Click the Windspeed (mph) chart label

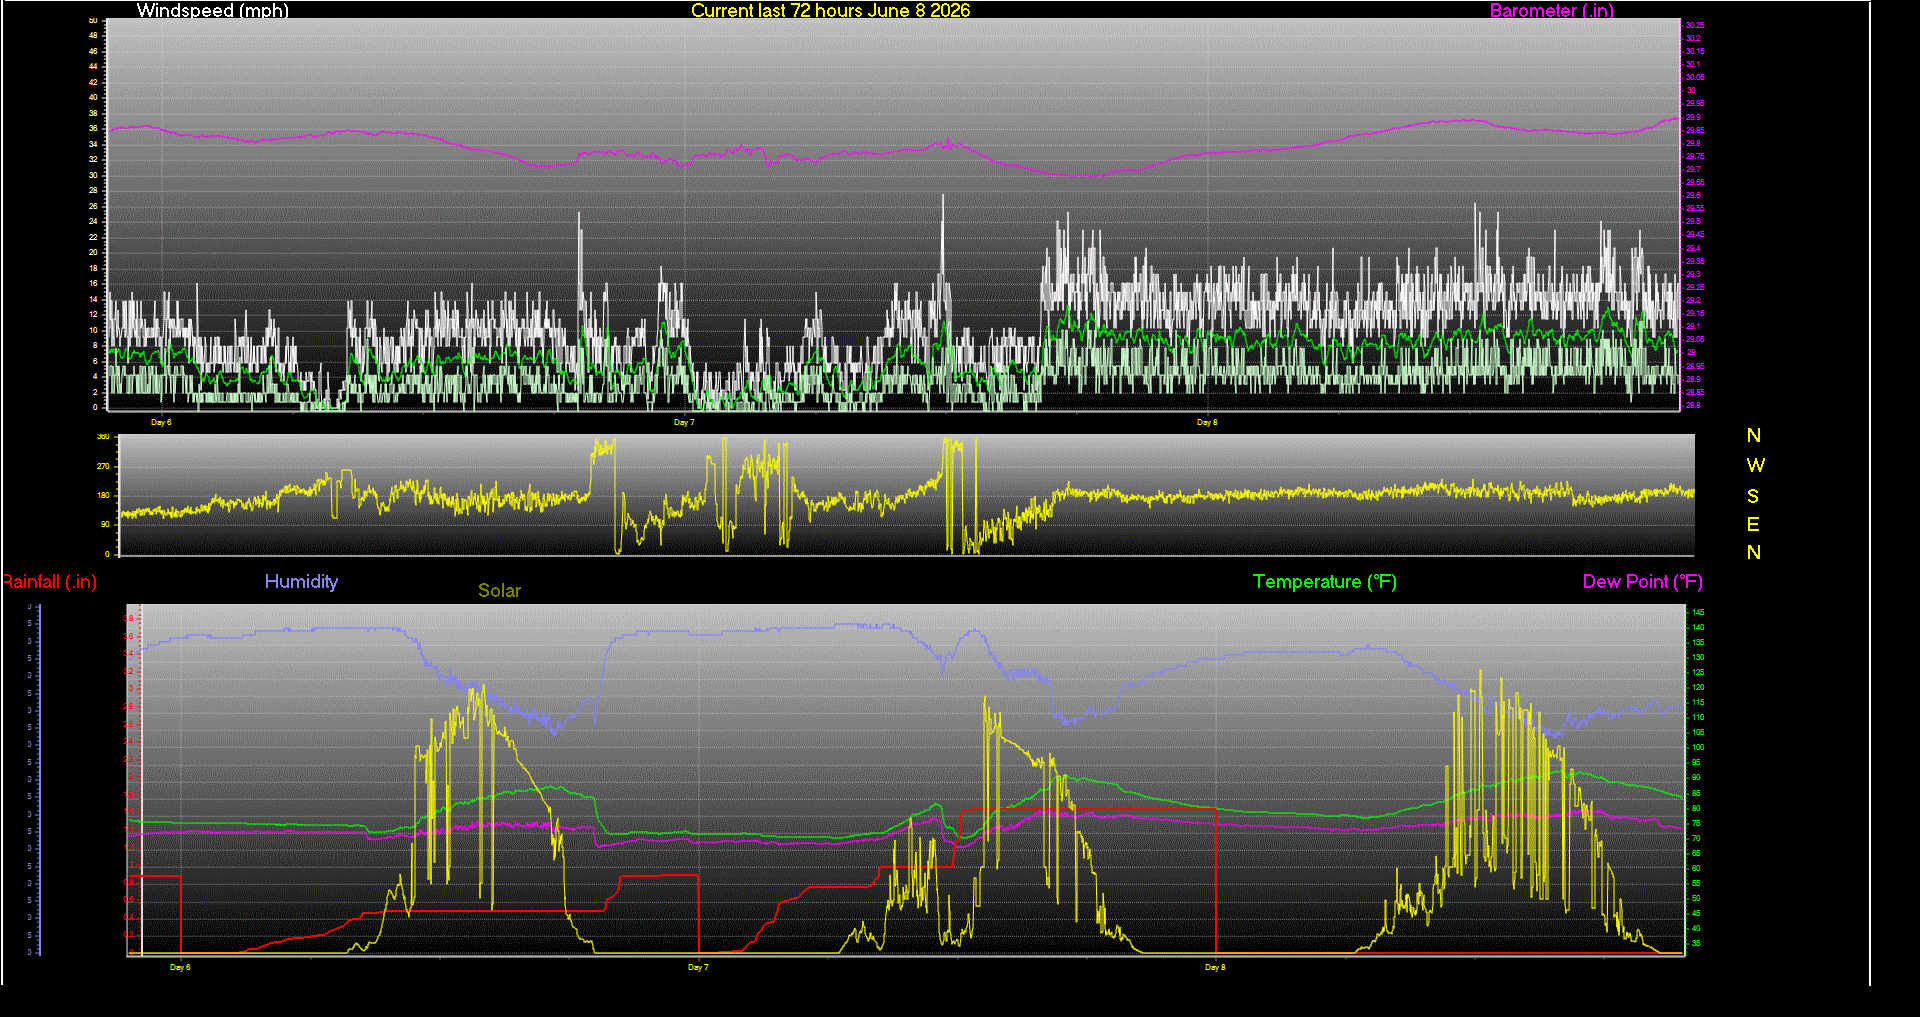[213, 10]
